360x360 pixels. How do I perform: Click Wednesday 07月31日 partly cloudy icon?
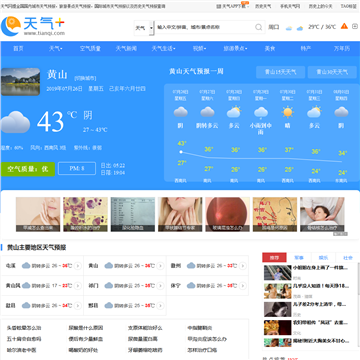[314, 112]
